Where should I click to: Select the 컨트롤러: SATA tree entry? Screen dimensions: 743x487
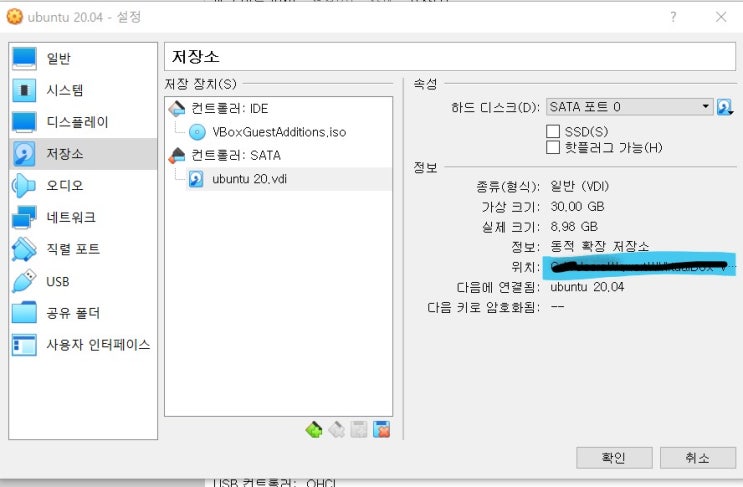[x=236, y=155]
